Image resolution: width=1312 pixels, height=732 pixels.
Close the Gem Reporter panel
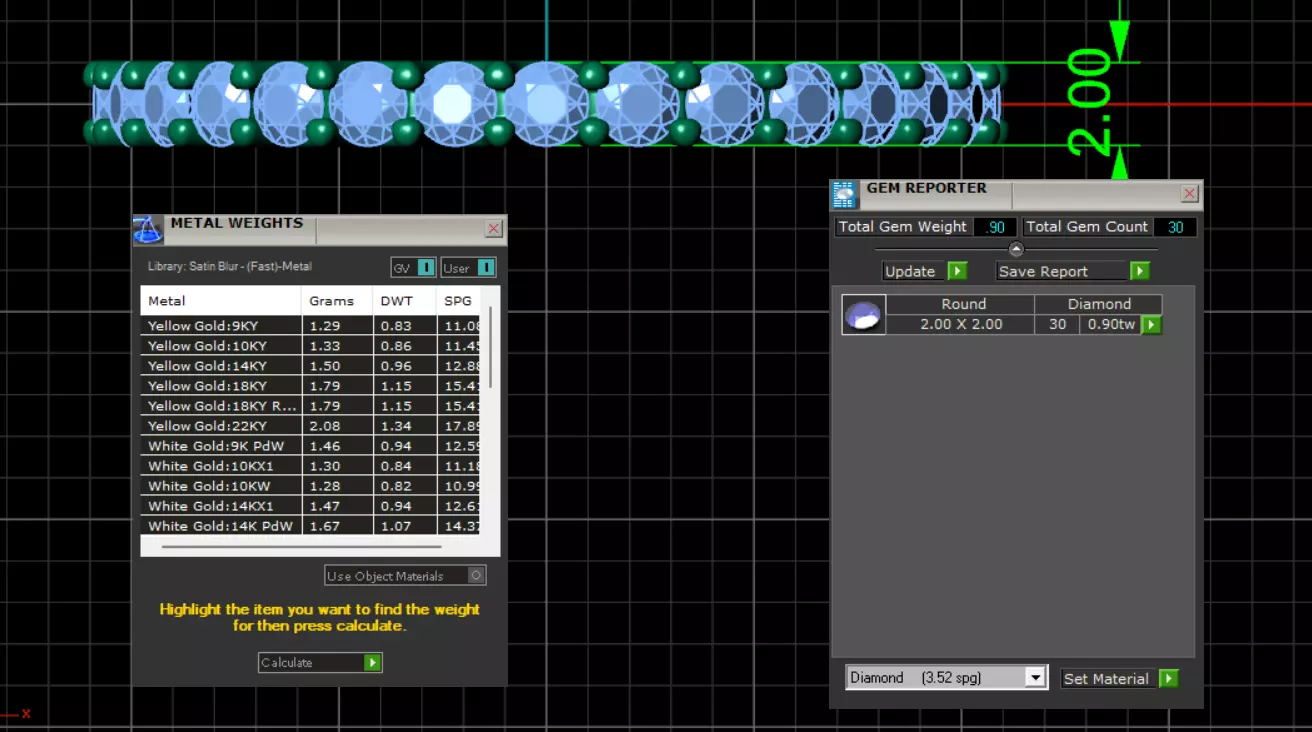1189,194
